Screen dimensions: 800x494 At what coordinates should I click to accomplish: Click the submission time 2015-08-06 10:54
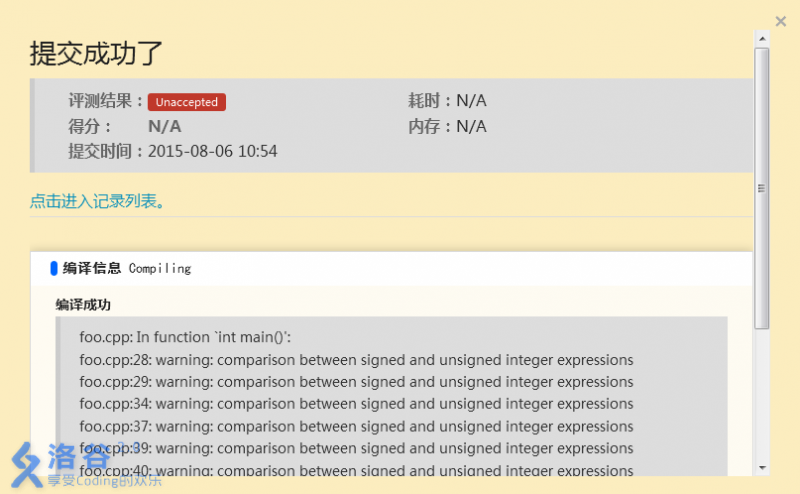(212, 152)
